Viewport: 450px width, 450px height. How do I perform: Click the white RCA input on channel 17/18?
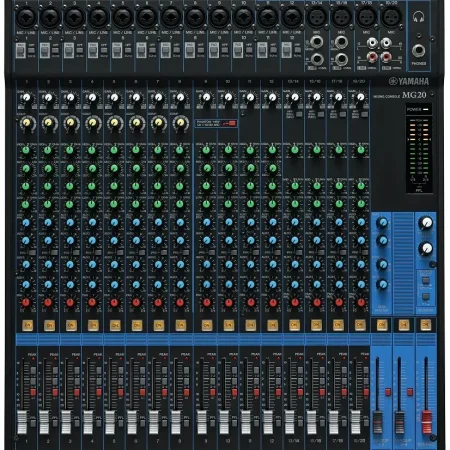pos(372,43)
